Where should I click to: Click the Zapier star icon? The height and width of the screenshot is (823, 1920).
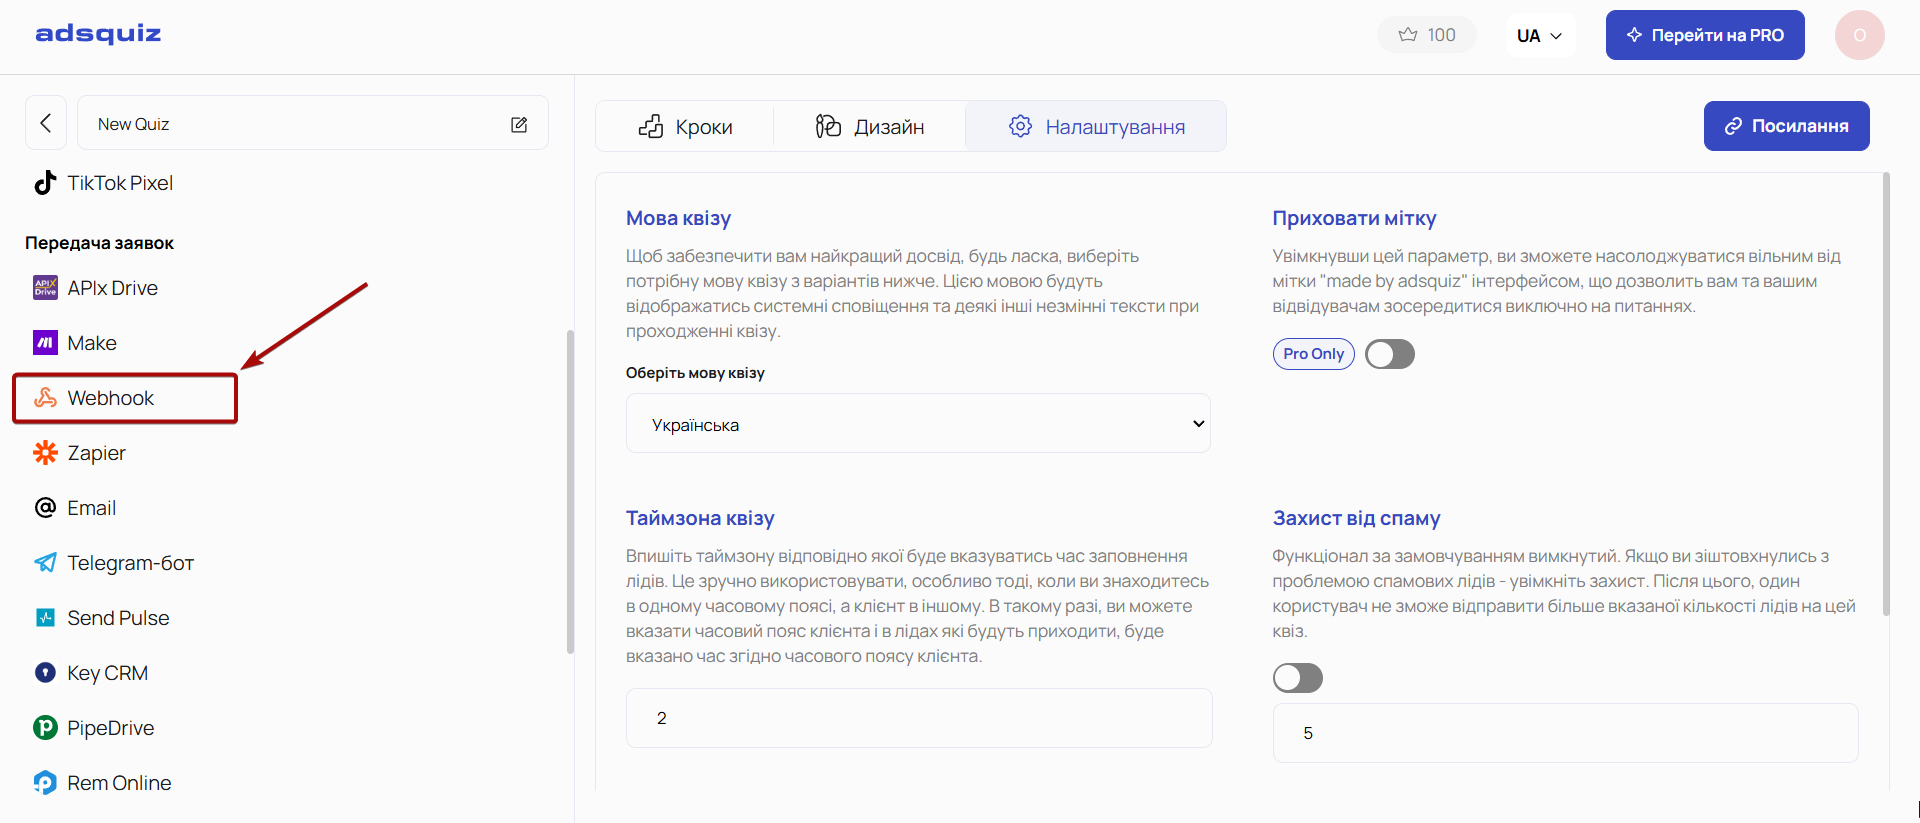45,453
